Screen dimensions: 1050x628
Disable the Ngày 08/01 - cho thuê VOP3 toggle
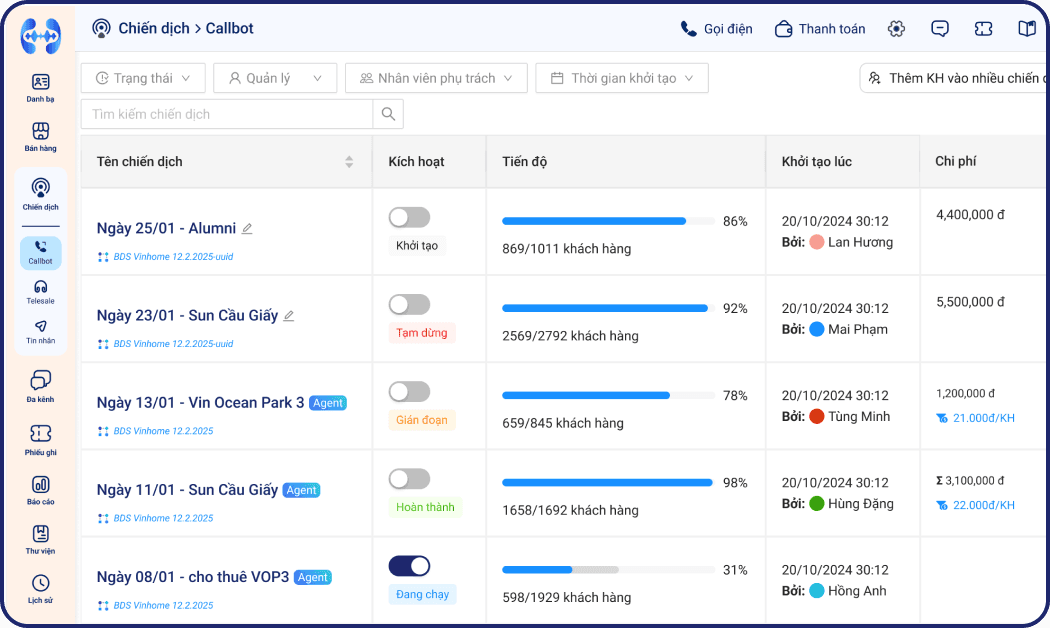point(409,566)
